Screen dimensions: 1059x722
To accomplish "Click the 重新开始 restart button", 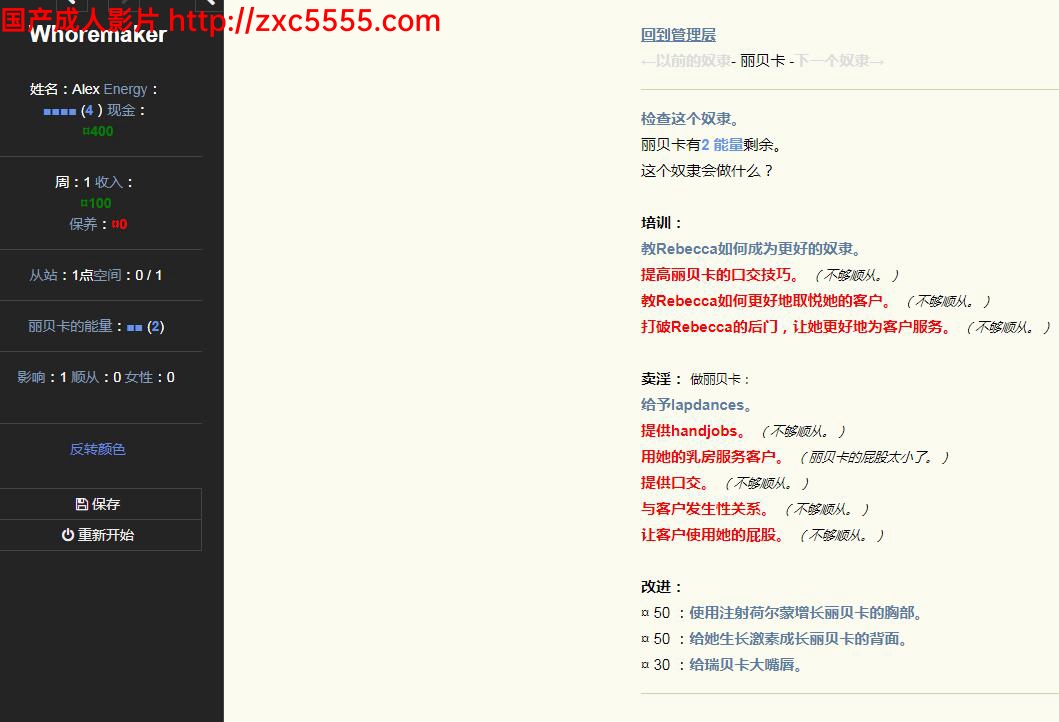I will tap(100, 535).
